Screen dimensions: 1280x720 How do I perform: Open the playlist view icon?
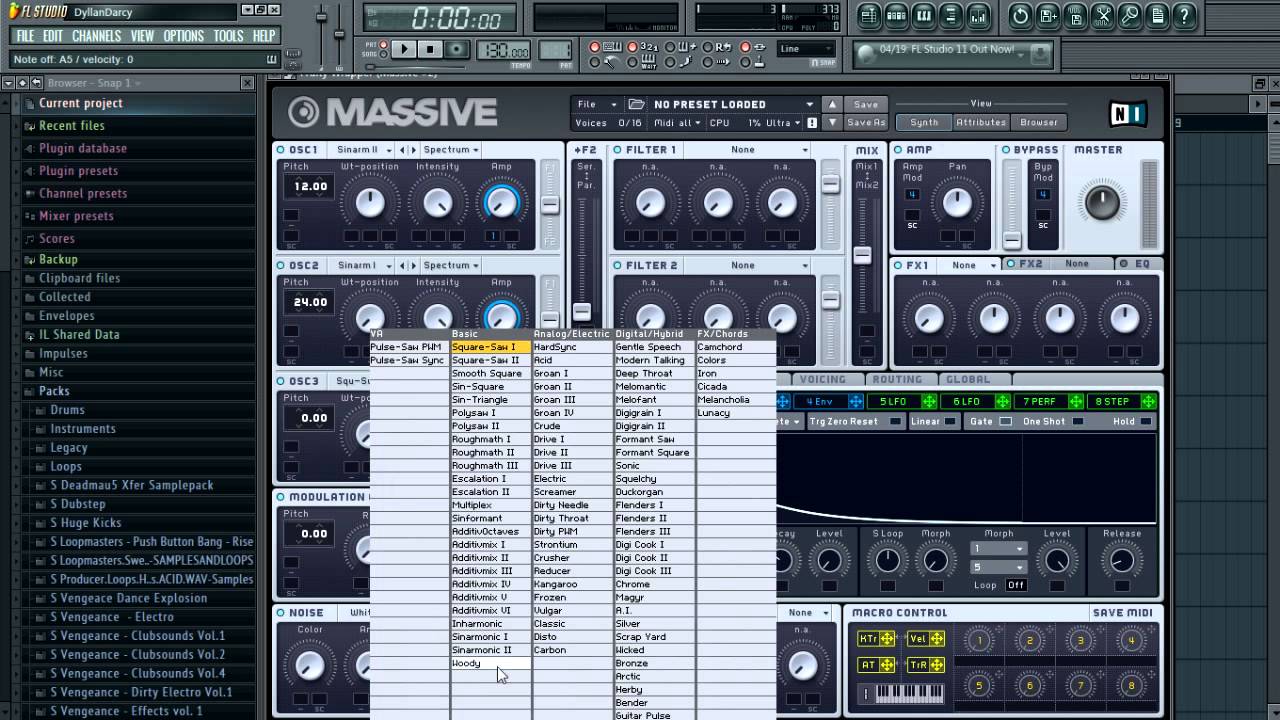click(869, 15)
